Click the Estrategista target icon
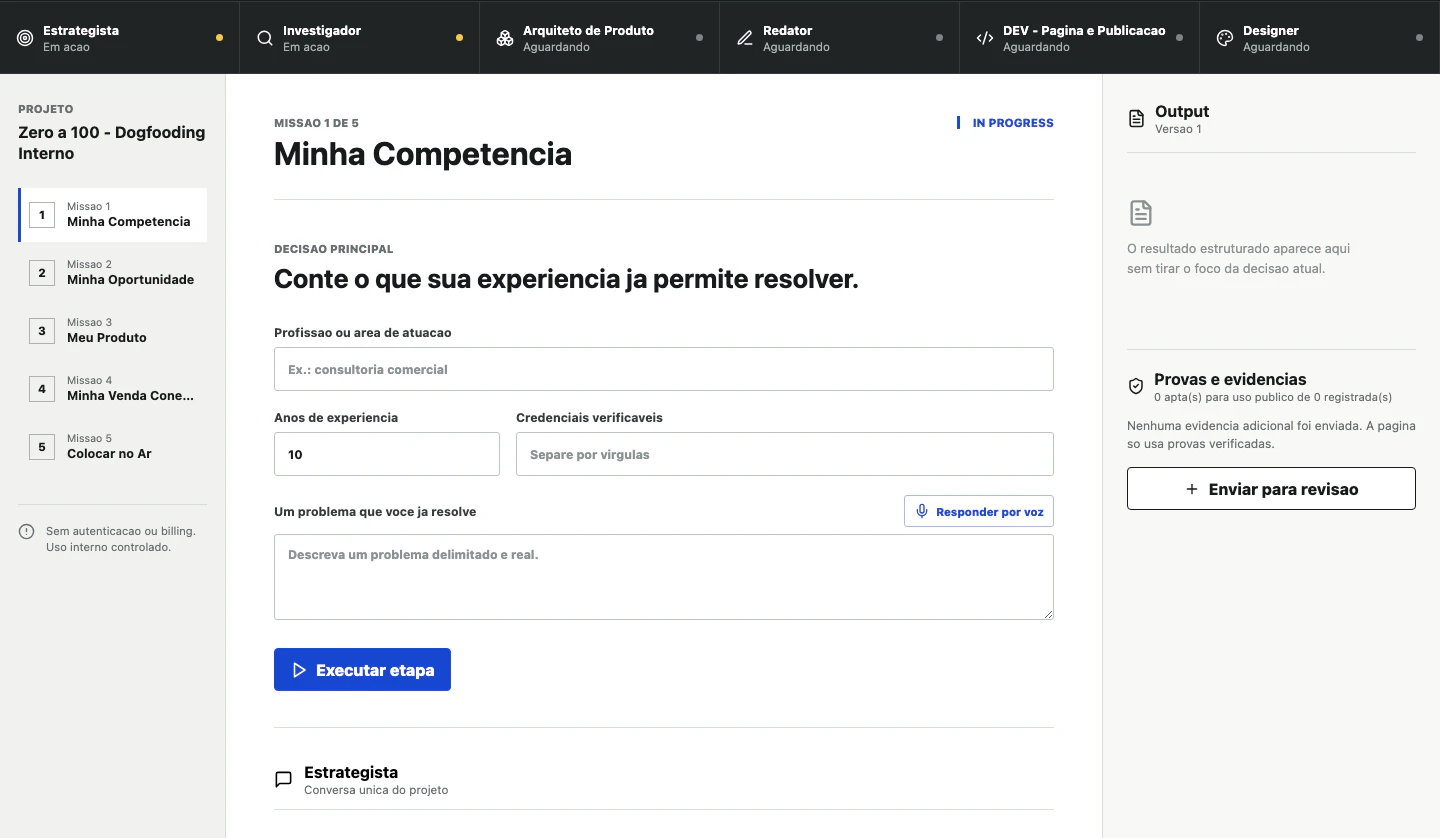The image size is (1440, 838). click(25, 38)
